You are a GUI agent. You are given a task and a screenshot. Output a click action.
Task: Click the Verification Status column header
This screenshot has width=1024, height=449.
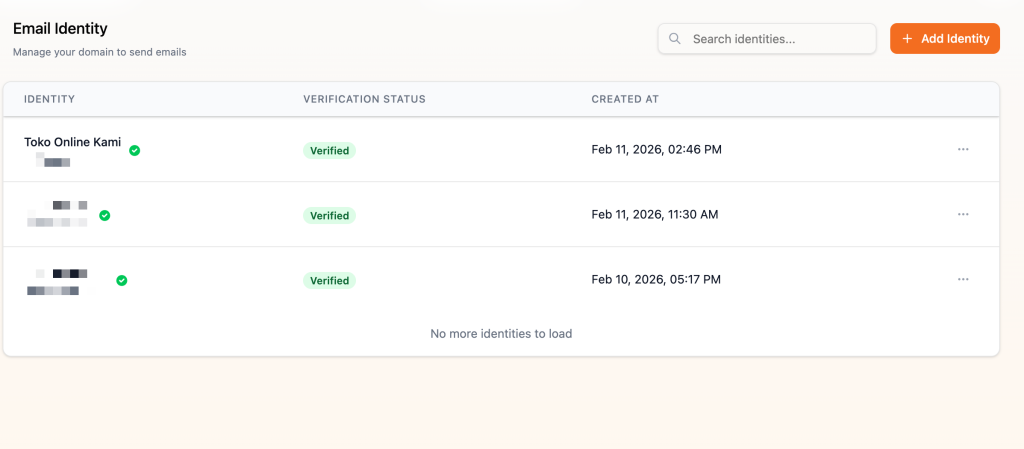[364, 99]
